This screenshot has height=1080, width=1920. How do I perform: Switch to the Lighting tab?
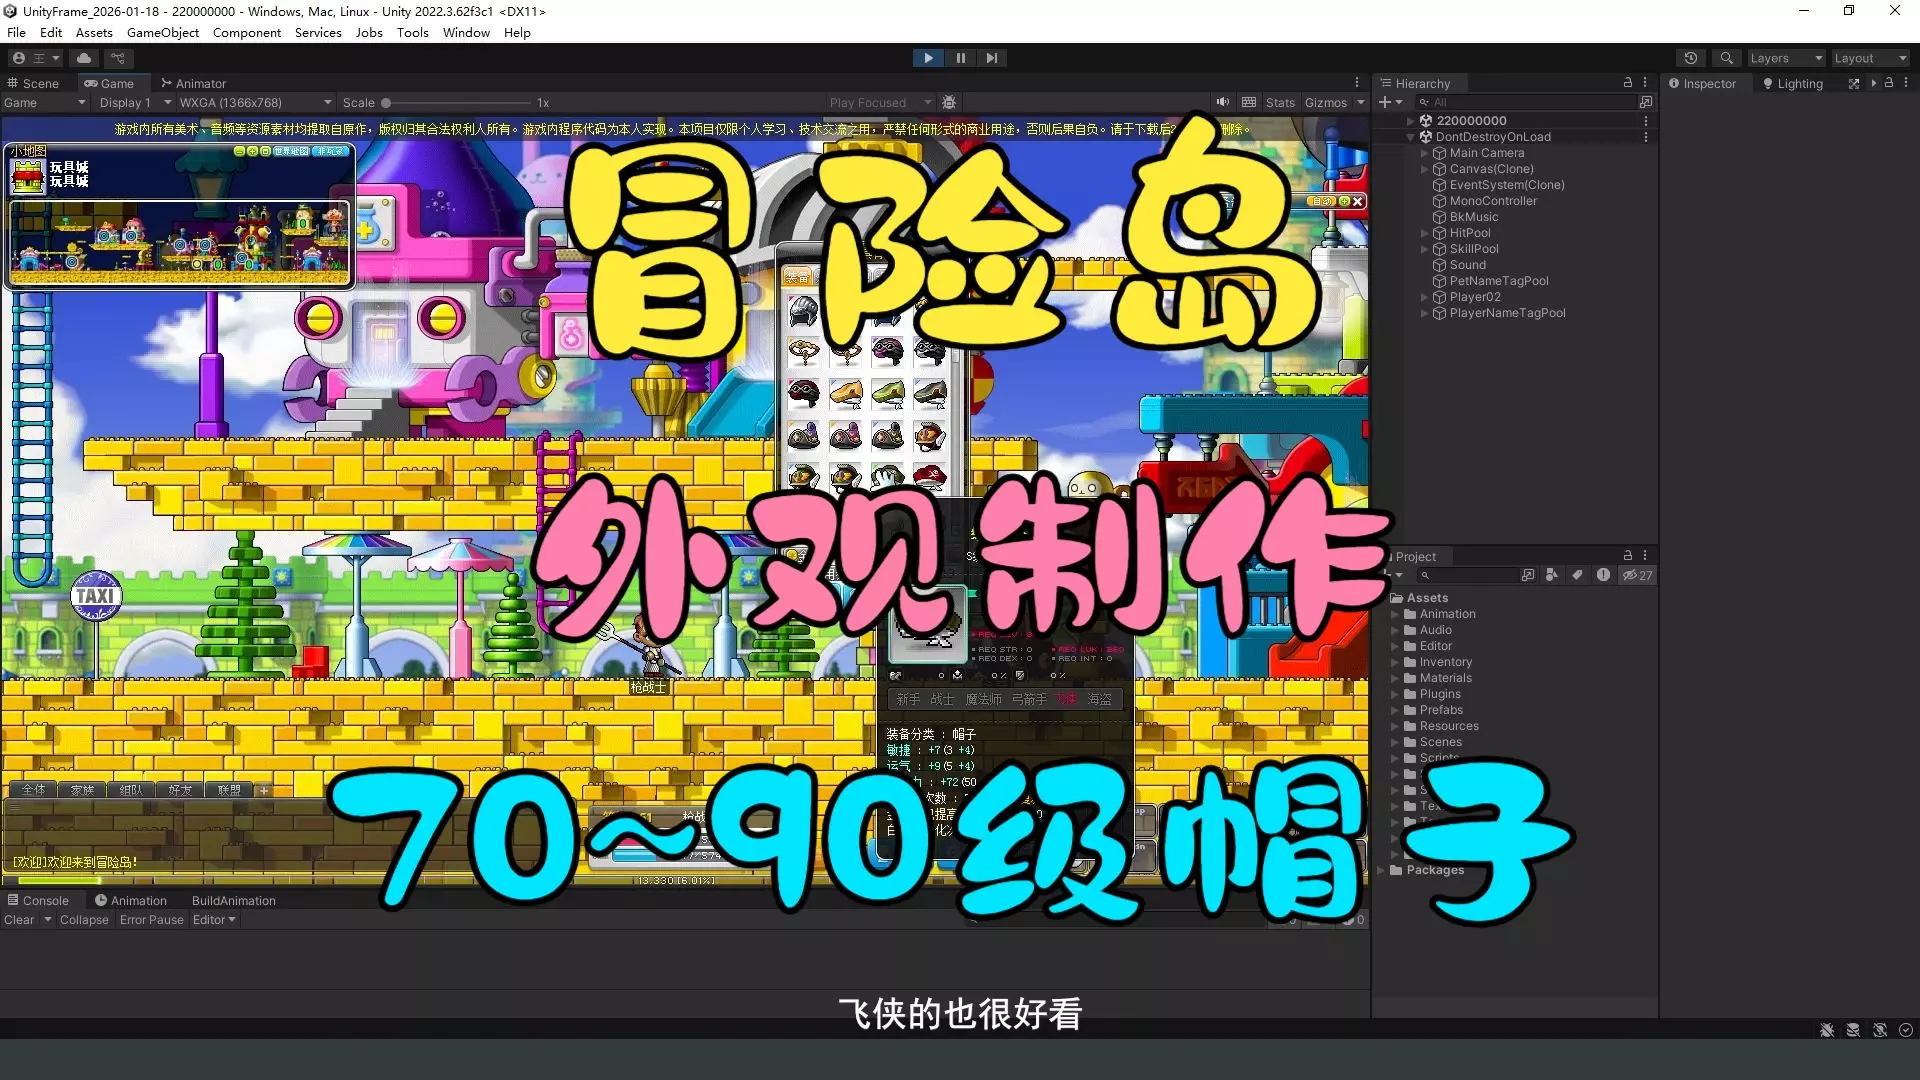(x=1792, y=84)
